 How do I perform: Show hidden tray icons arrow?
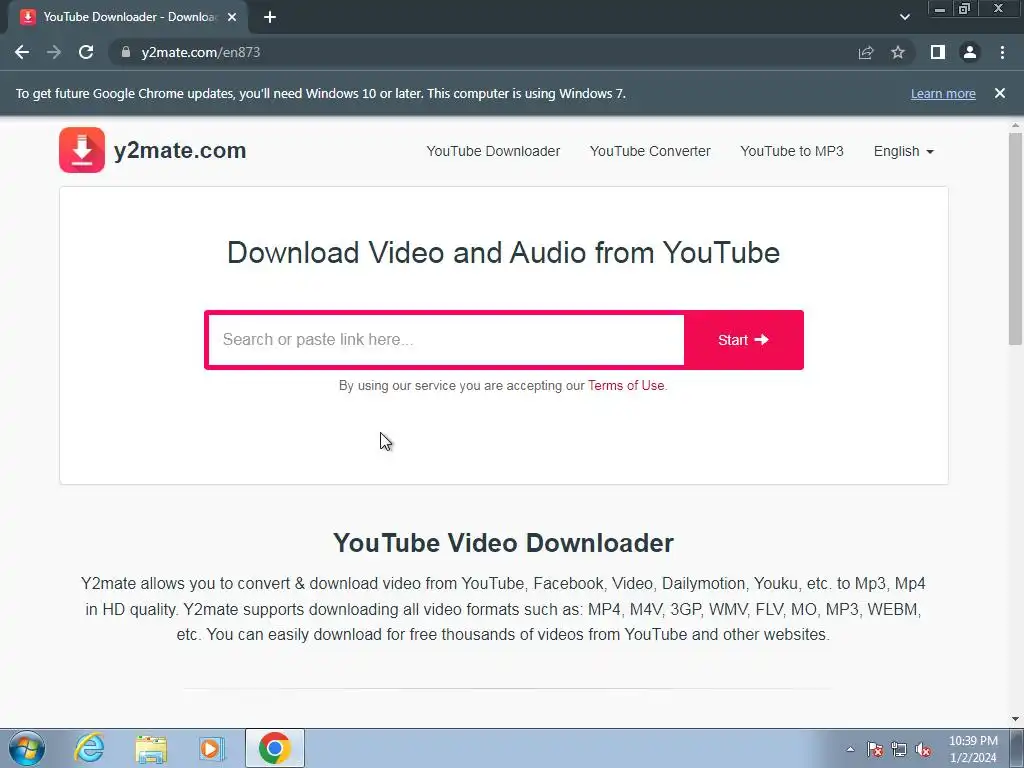click(x=850, y=749)
